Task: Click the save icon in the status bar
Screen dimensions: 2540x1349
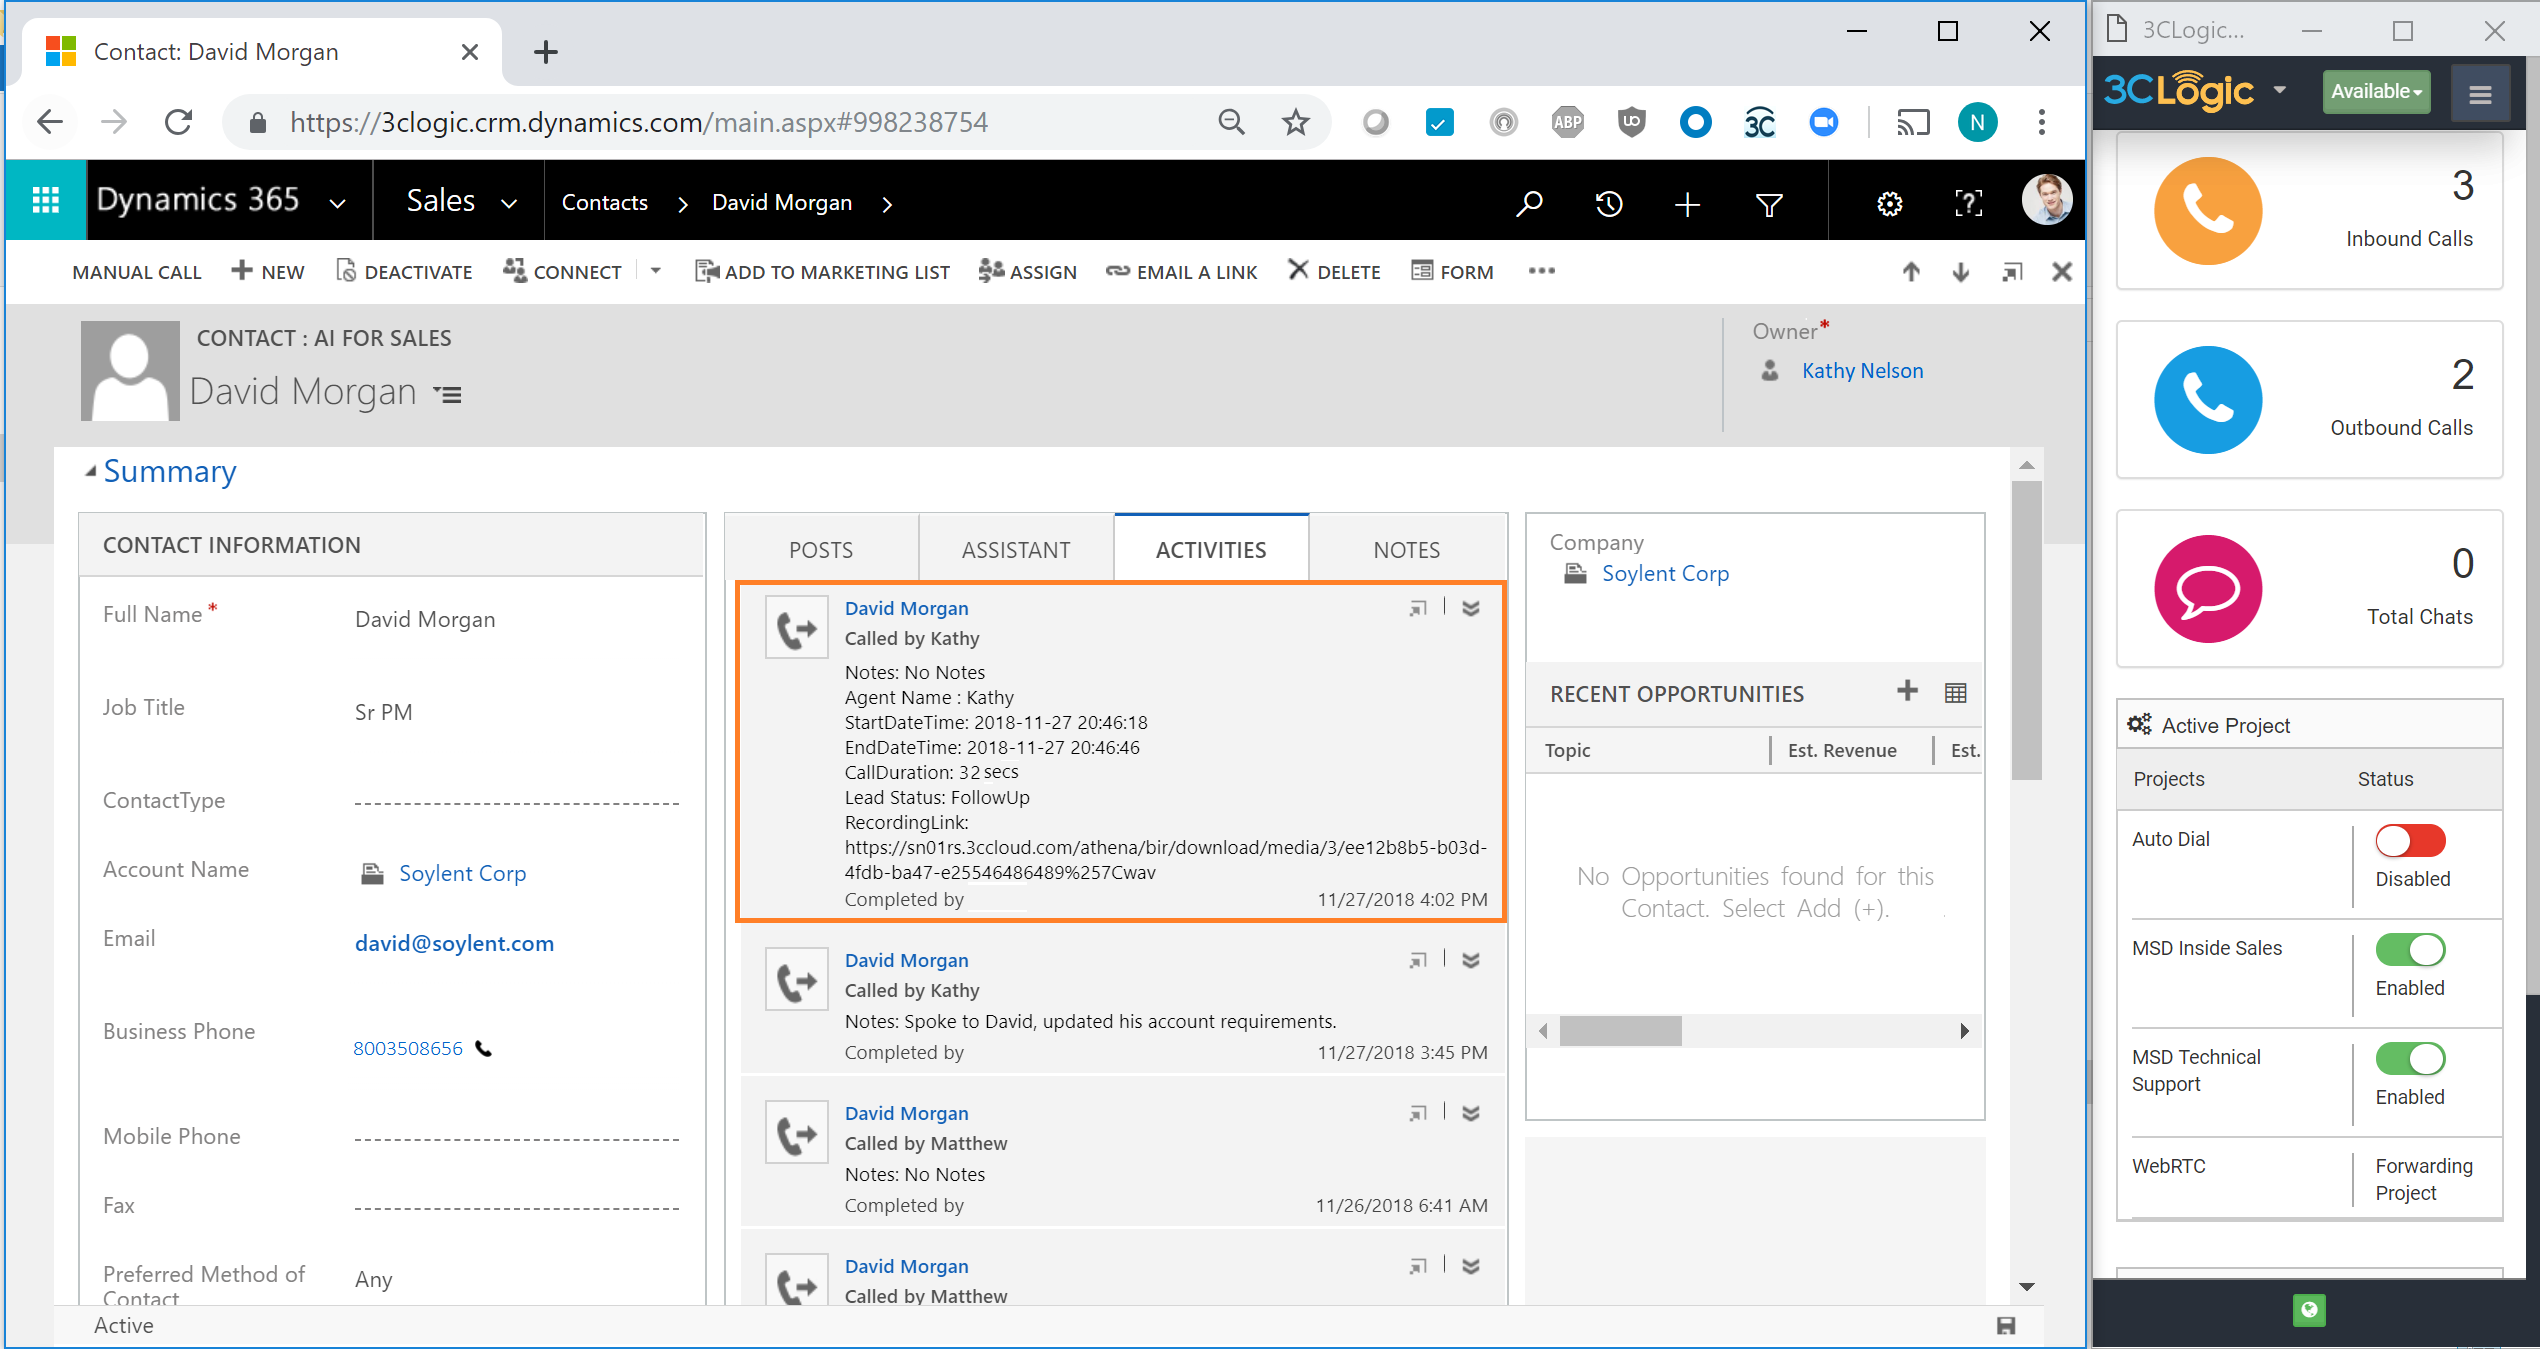Action: point(2006,1325)
